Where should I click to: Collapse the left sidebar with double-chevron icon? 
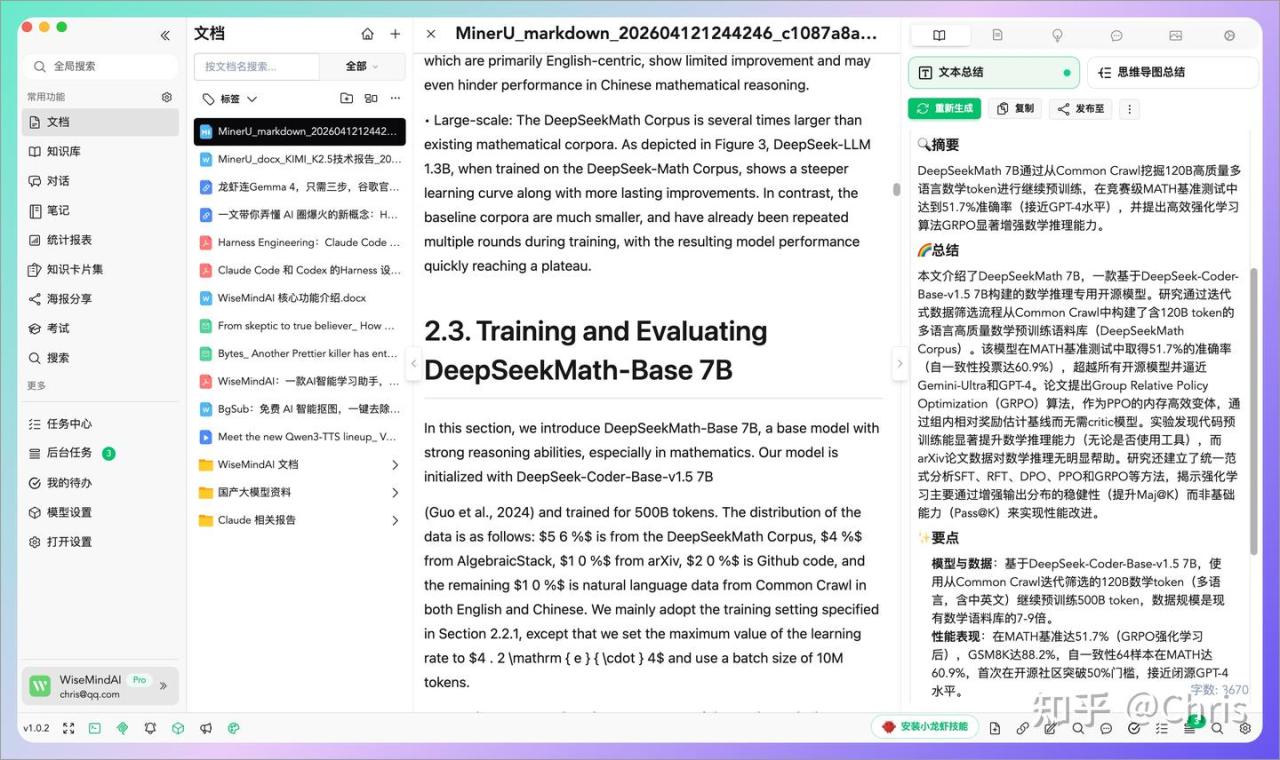165,35
